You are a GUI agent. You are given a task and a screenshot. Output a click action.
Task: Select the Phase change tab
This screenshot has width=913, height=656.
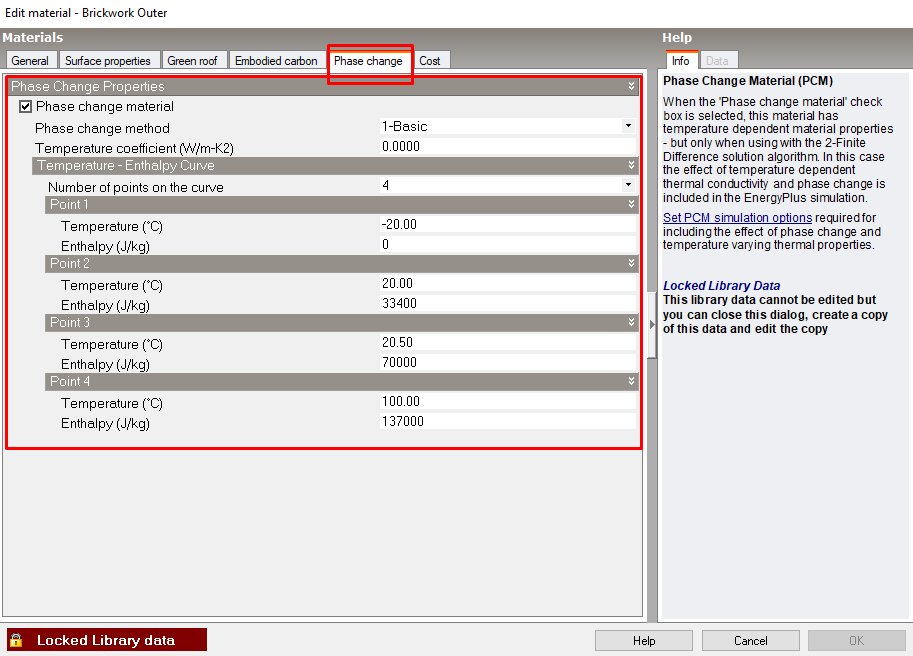tap(368, 61)
